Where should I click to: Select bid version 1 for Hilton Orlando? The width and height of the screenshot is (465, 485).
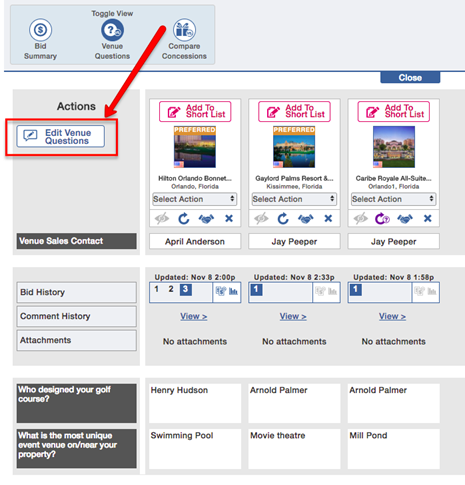[x=157, y=289]
